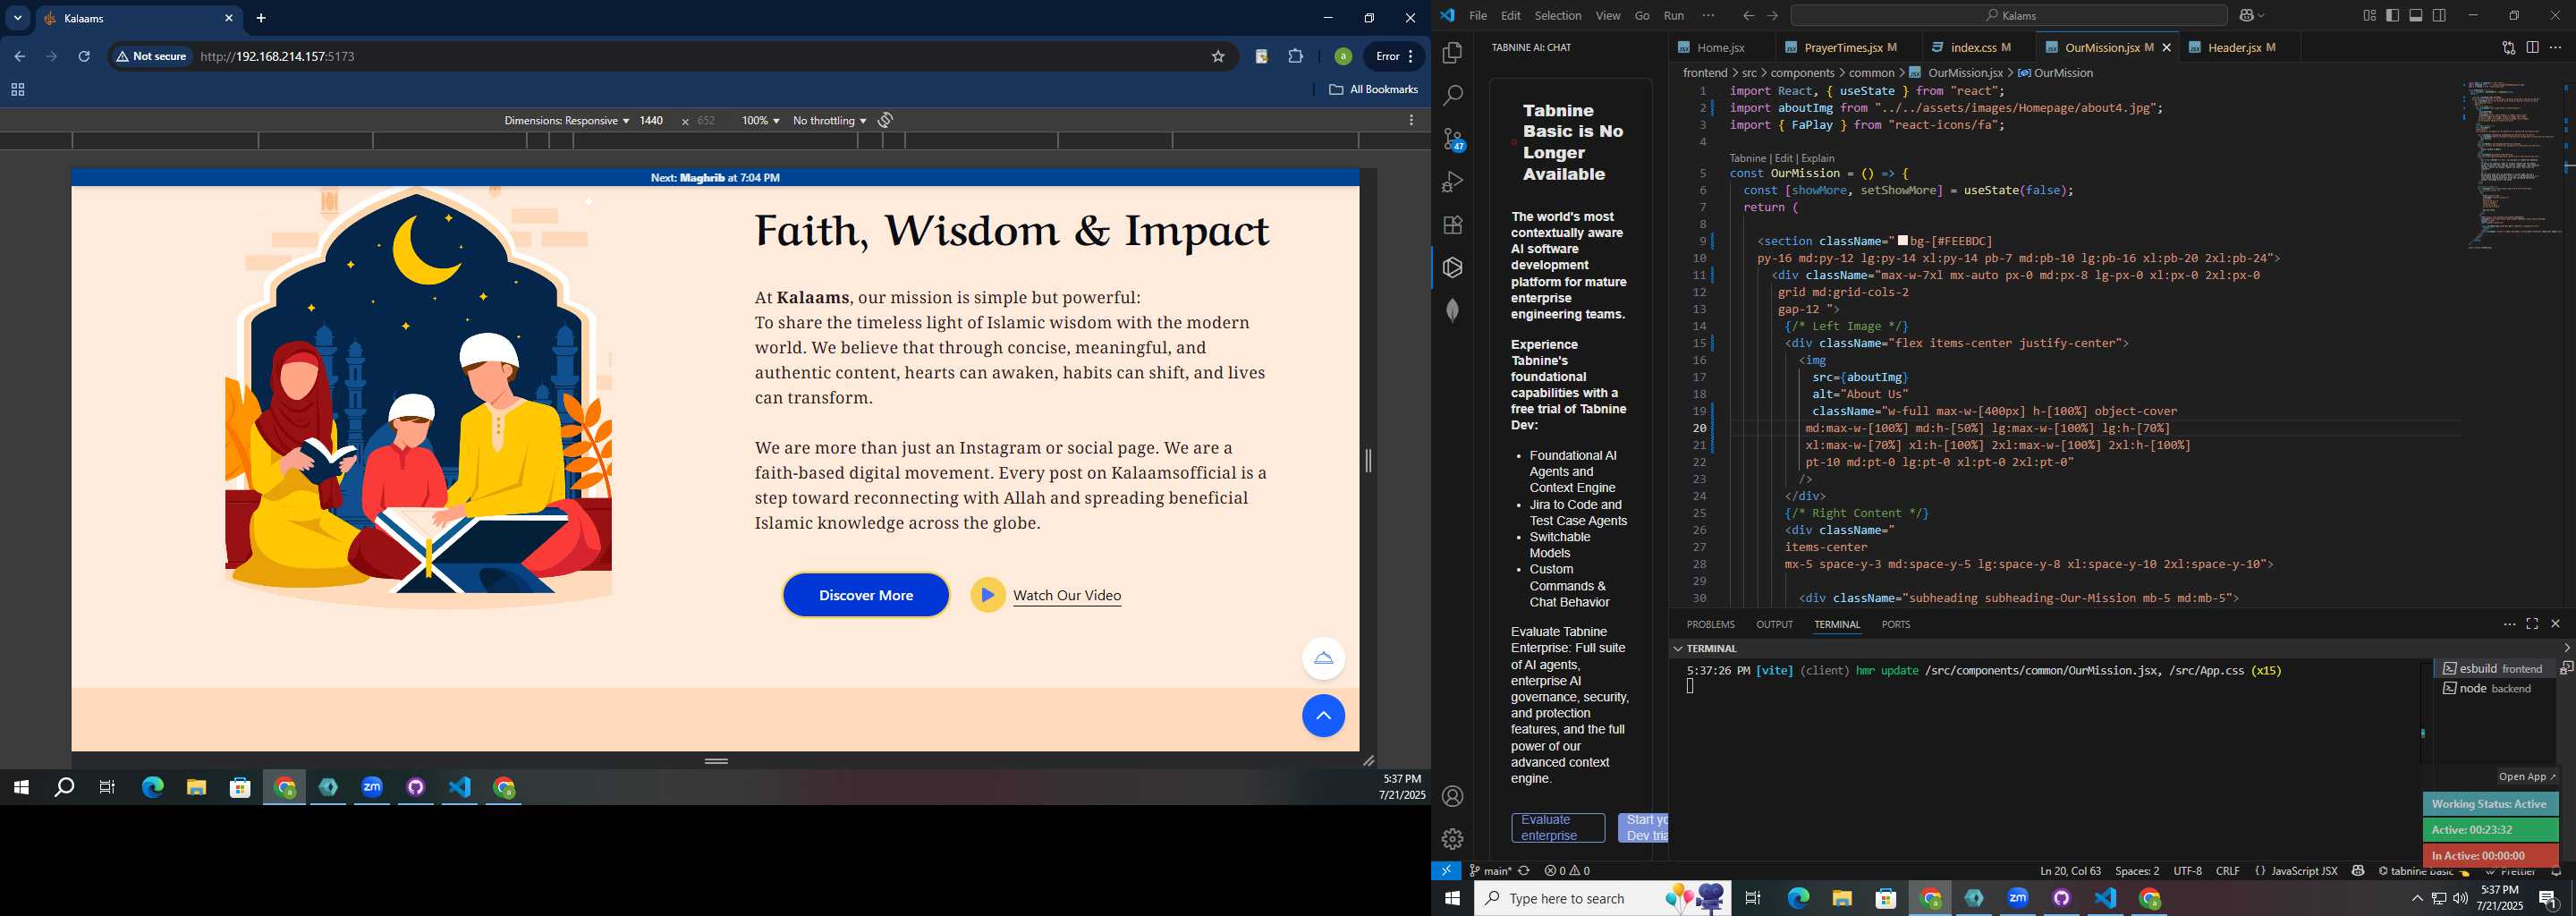This screenshot has height=916, width=2576.
Task: Open Chrome Extensions puzzle icon
Action: (x=1296, y=57)
